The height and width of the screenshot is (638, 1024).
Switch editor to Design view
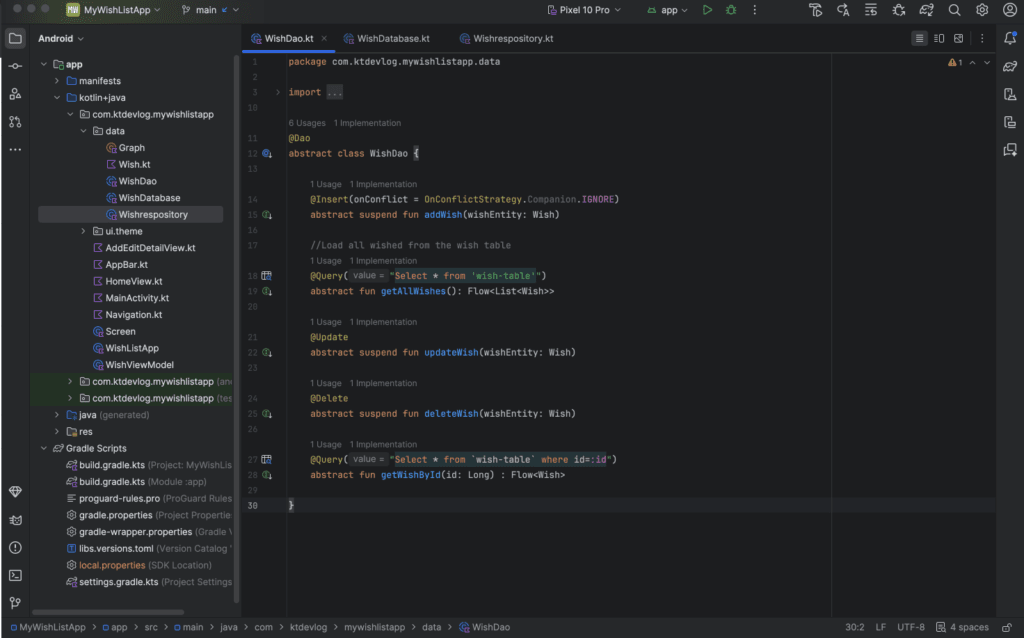click(958, 39)
